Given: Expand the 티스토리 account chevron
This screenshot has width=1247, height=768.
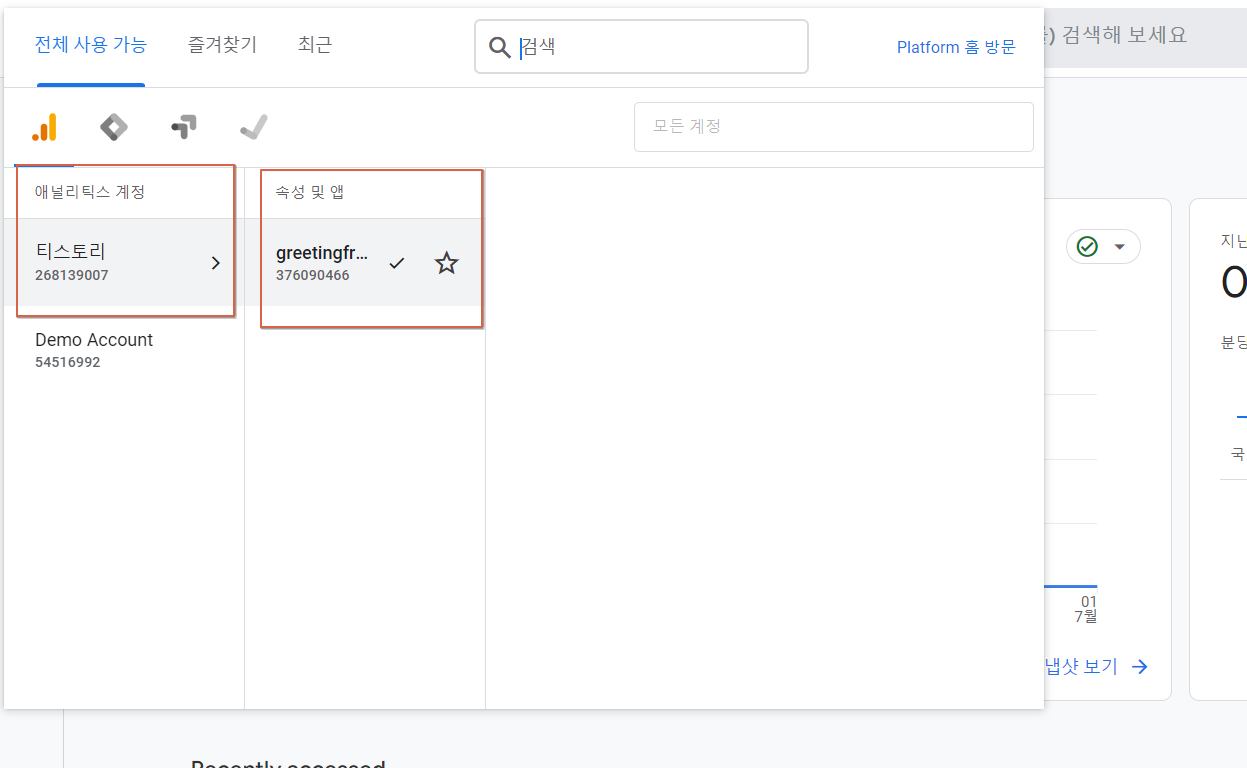Looking at the screenshot, I should pyautogui.click(x=215, y=263).
